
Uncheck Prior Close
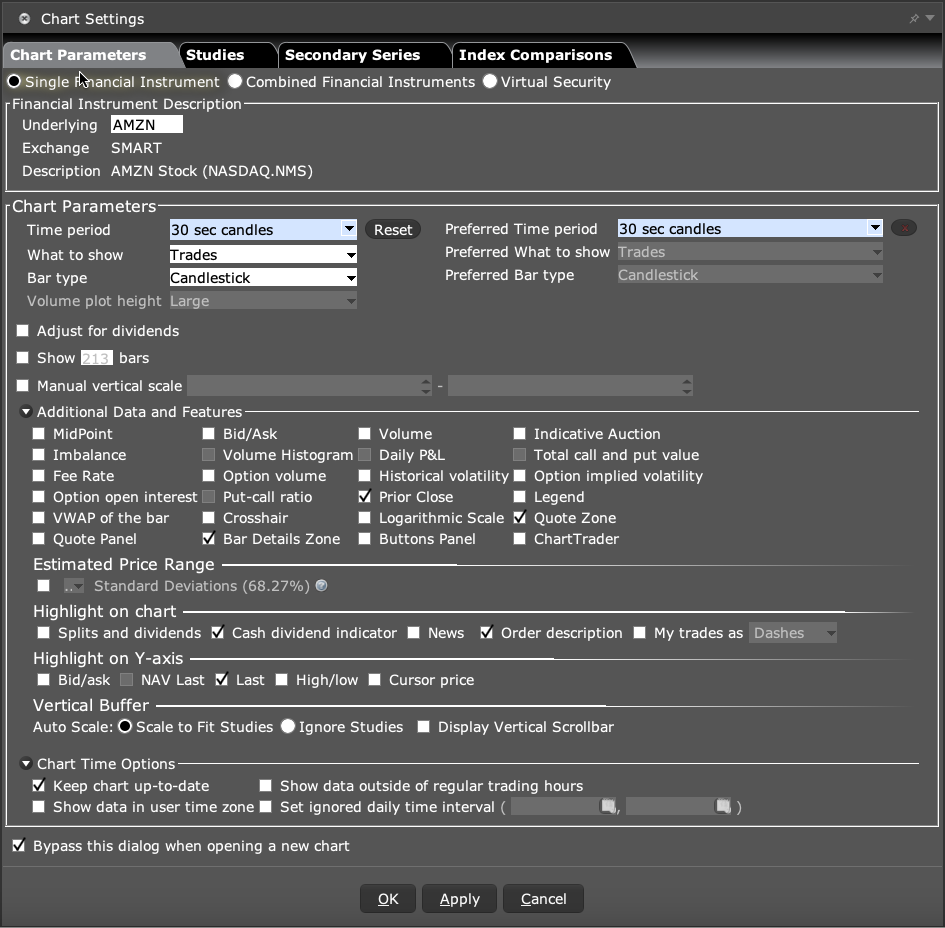(365, 497)
